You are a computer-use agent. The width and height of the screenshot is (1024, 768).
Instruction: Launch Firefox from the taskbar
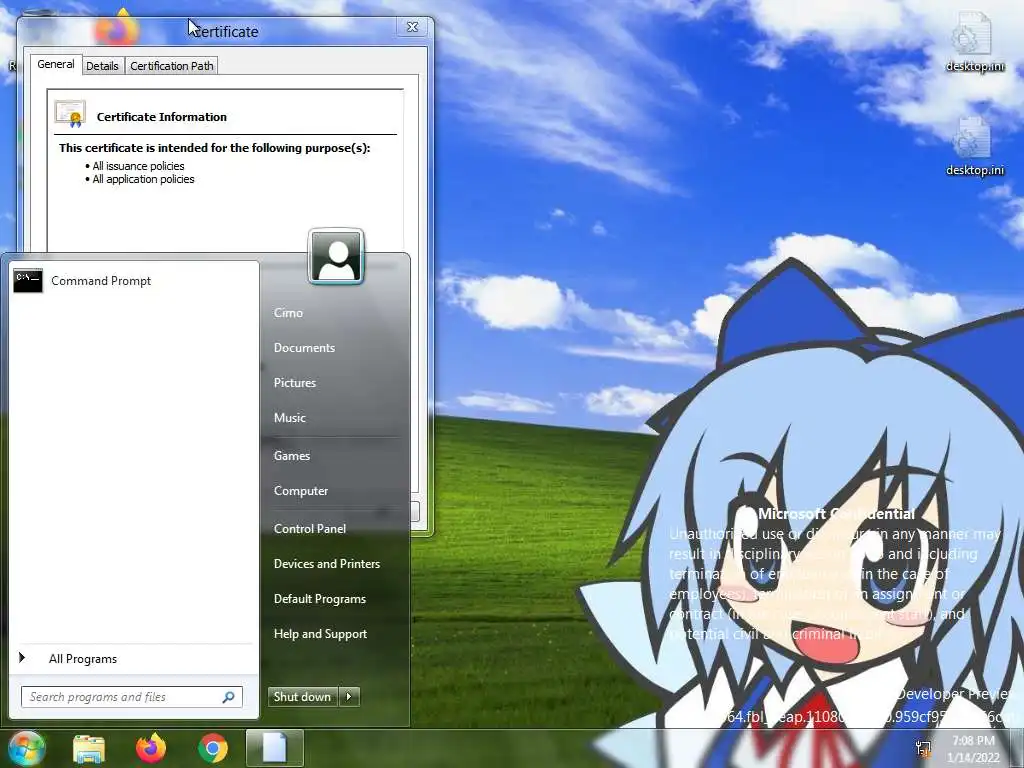(x=151, y=748)
